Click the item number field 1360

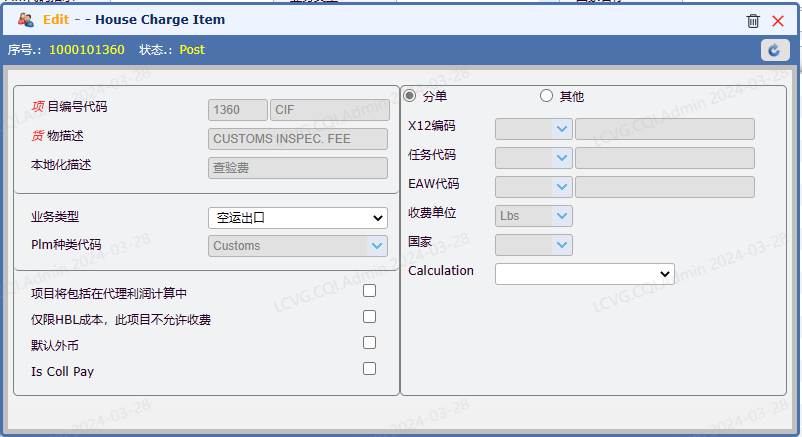238,110
